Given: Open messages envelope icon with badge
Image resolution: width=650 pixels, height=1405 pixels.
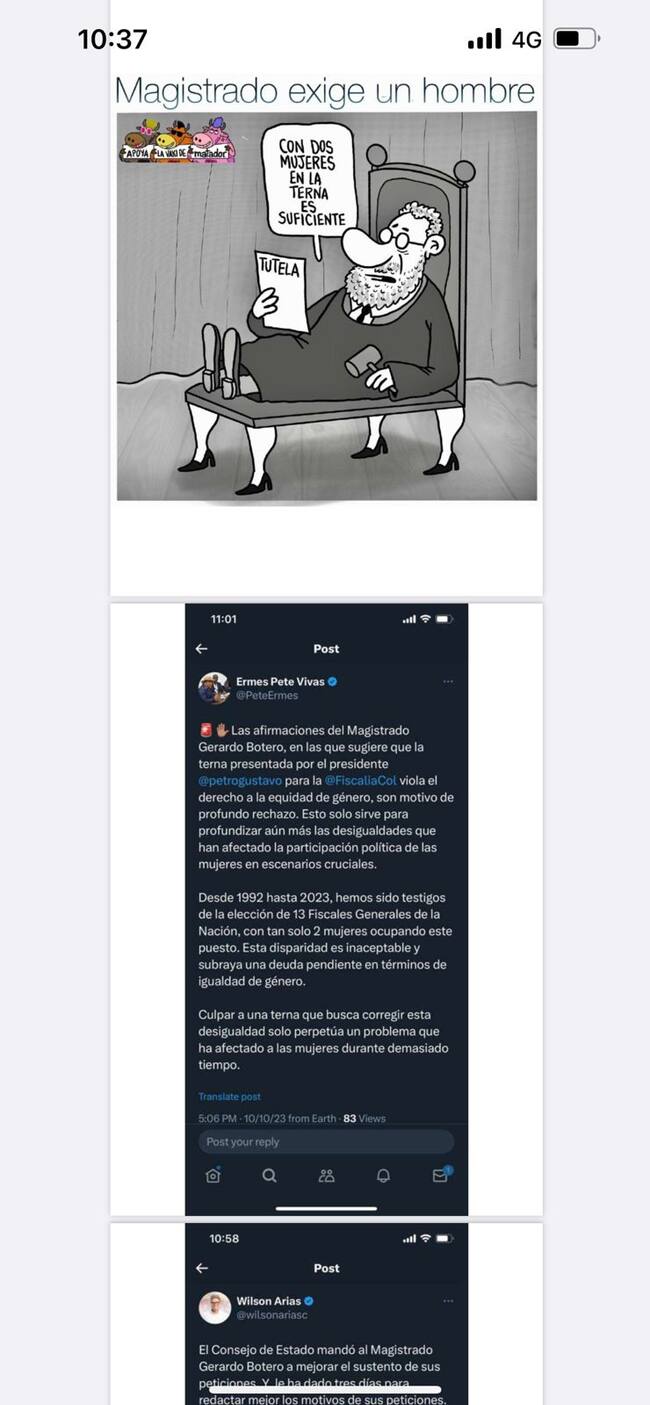Looking at the screenshot, I should pos(441,1175).
